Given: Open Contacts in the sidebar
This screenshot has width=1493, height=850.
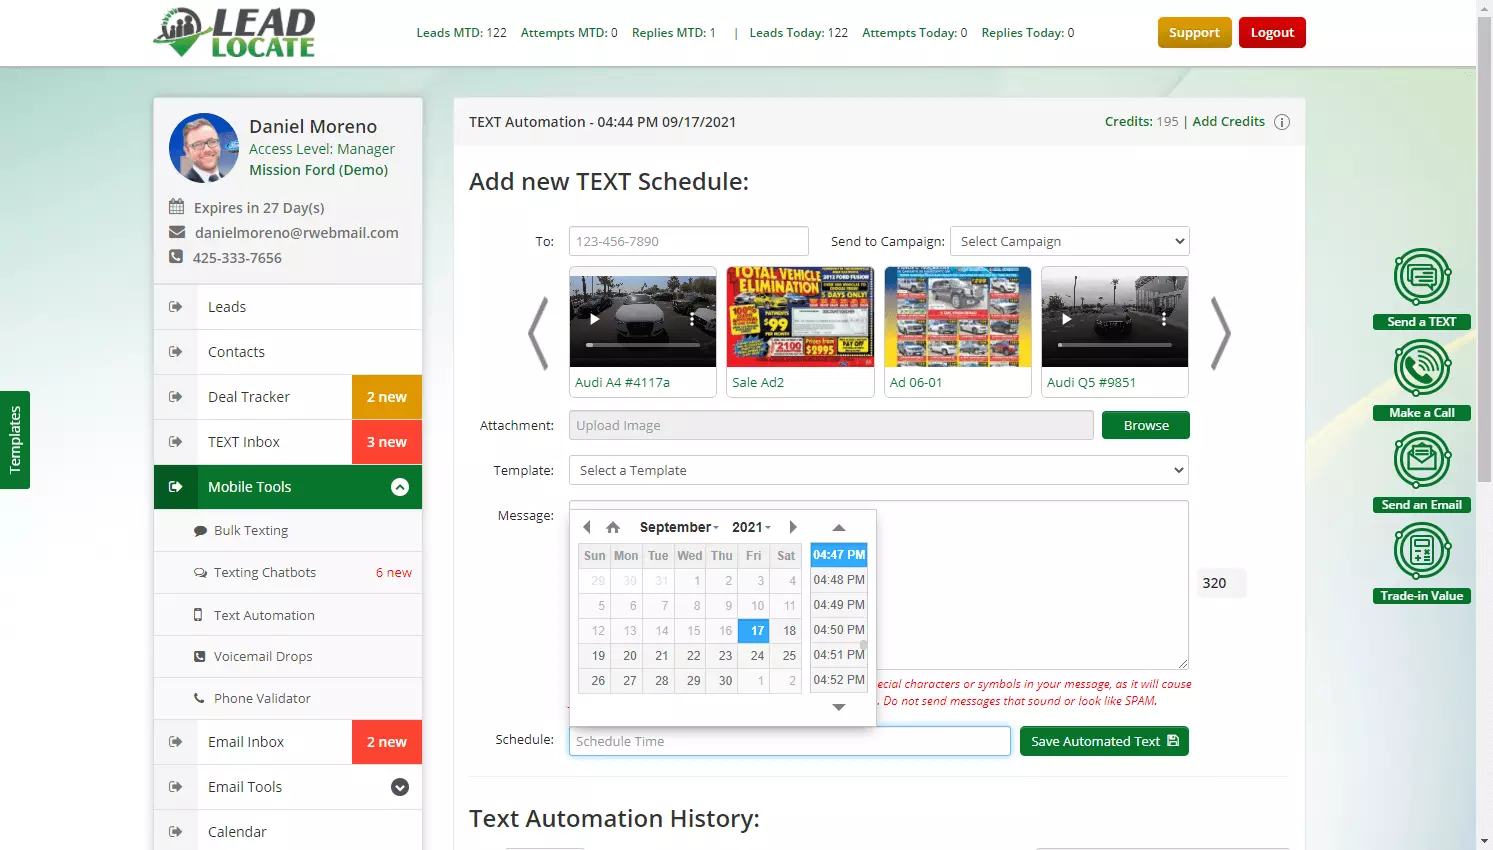Looking at the screenshot, I should tap(288, 352).
